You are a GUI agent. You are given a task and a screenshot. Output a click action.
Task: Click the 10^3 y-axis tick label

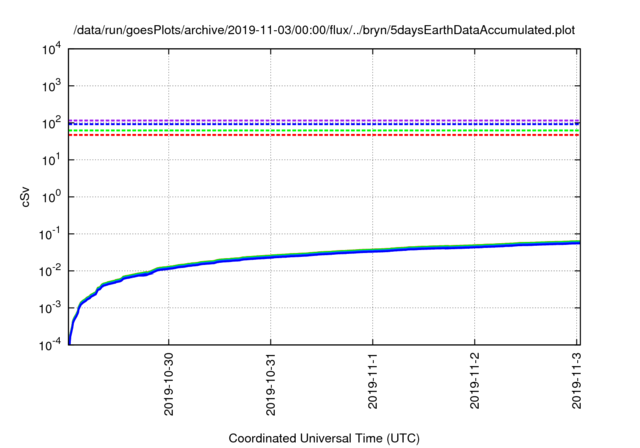[51, 86]
